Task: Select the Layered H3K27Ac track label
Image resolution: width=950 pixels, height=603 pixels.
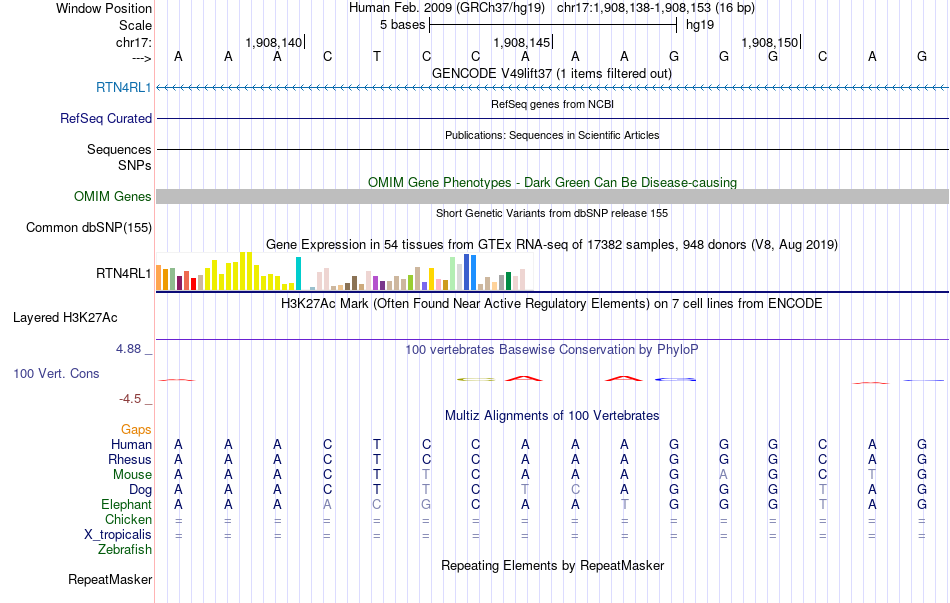Action: 65,318
